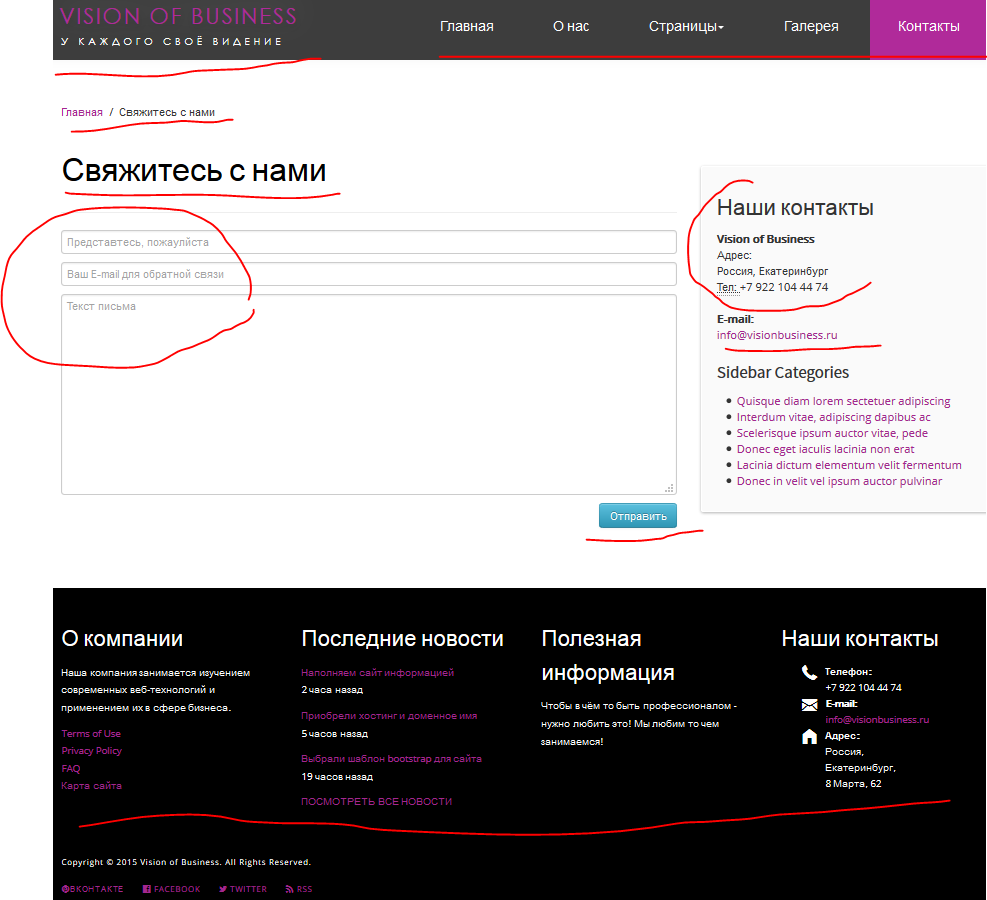Click the copyright 2015 Vision of Business text

tap(186, 862)
